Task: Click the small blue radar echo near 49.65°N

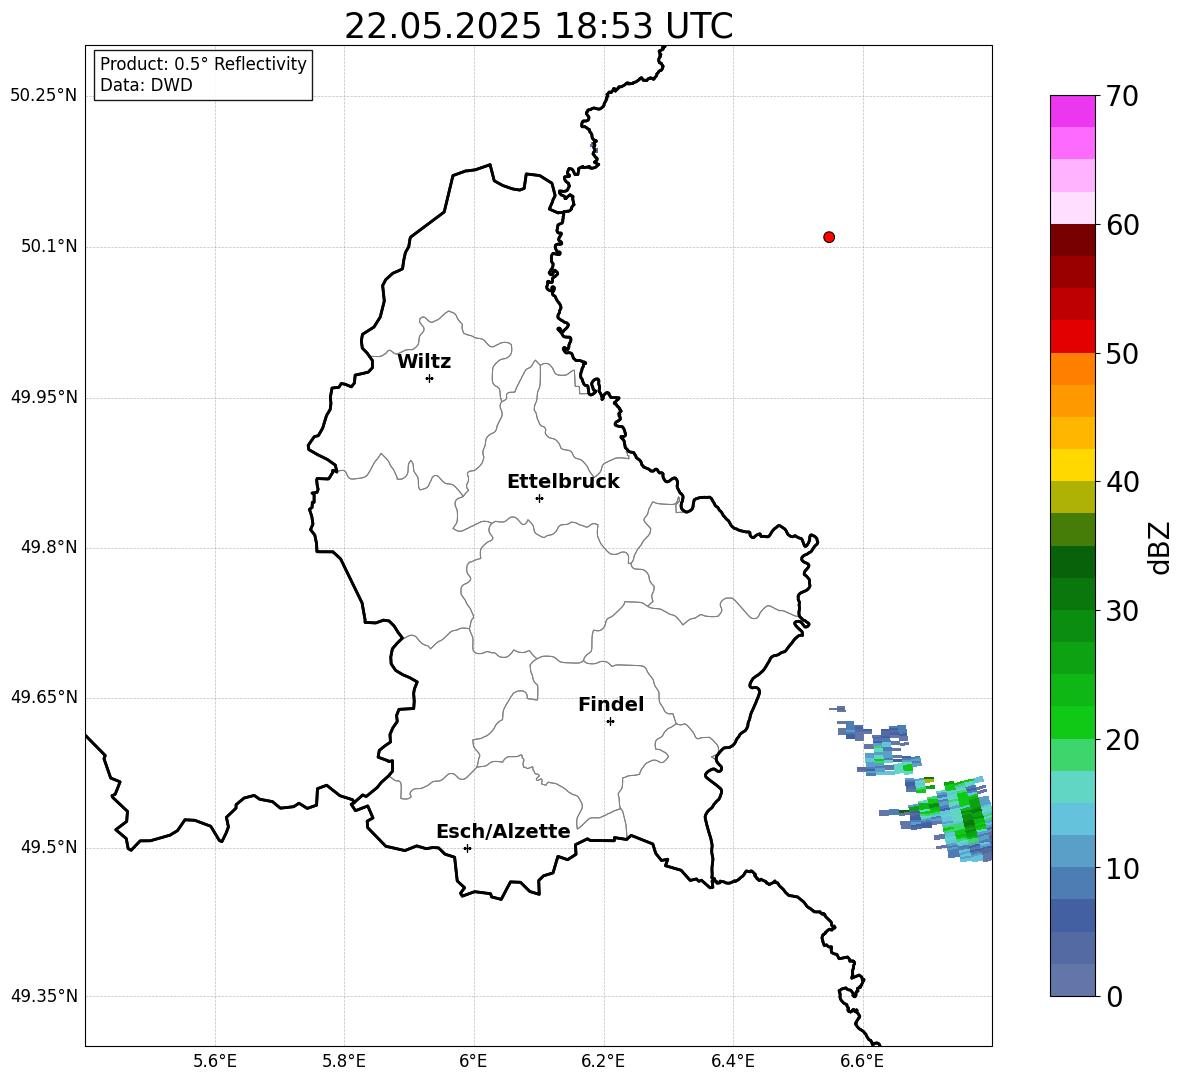Action: click(837, 709)
